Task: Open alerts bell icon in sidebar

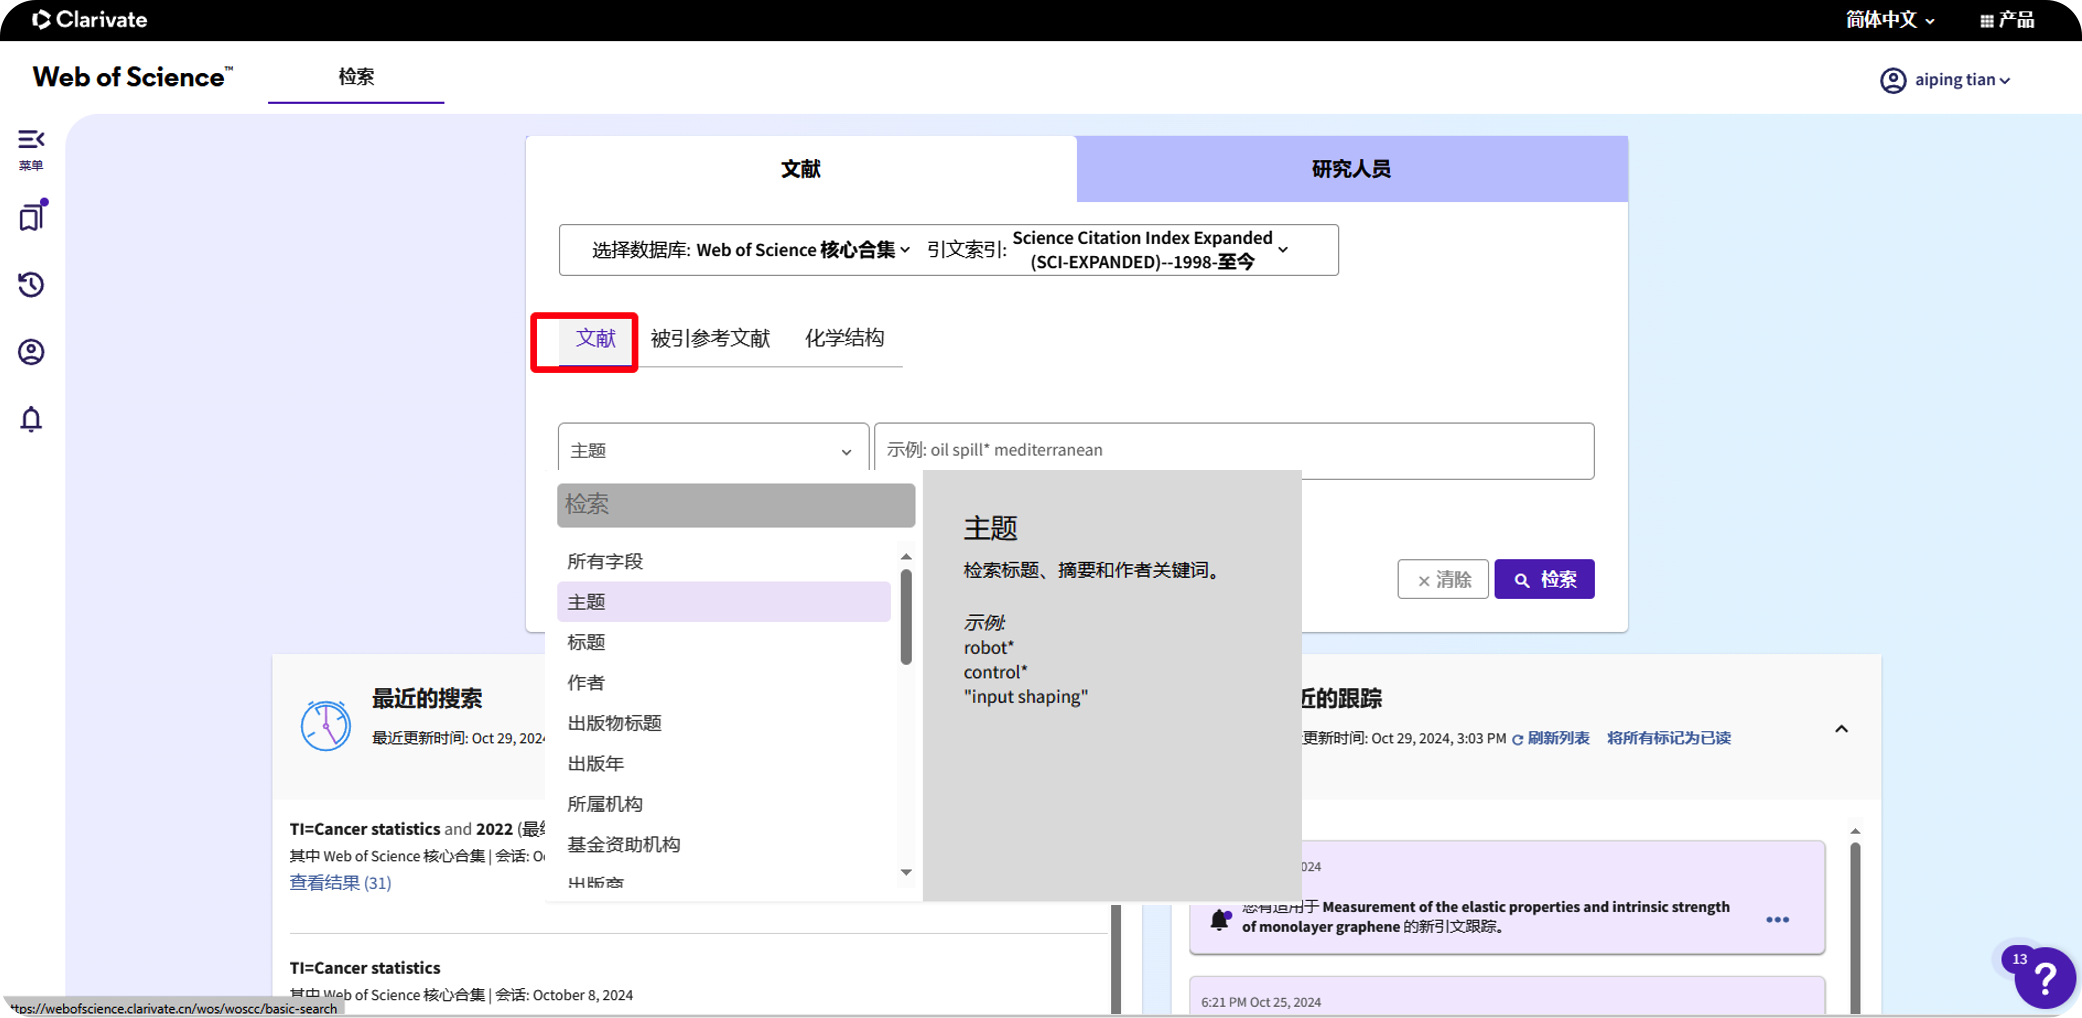Action: pyautogui.click(x=31, y=419)
